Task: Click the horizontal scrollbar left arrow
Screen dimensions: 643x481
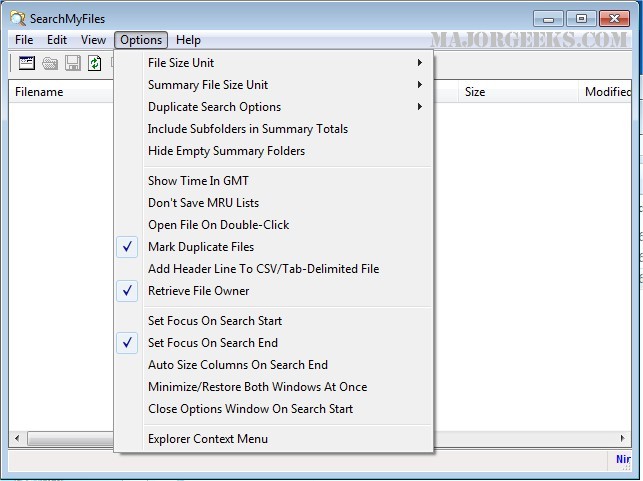Action: [x=17, y=438]
